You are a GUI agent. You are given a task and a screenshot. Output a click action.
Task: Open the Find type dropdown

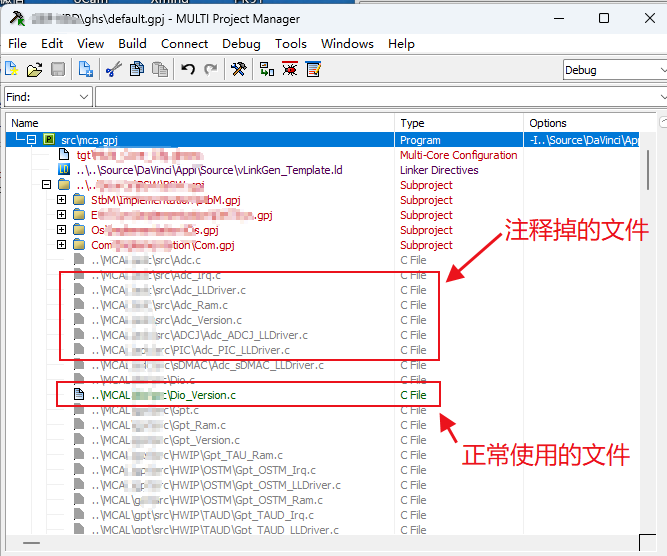[x=83, y=97]
